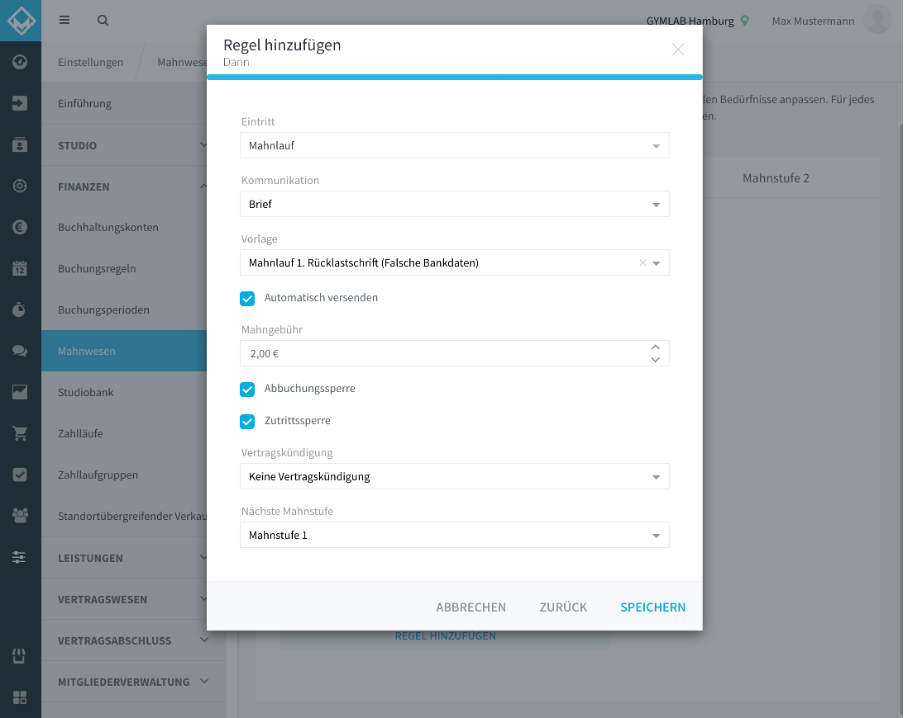904x718 pixels.
Task: Open the shopping cart sidebar icon
Action: (x=20, y=433)
